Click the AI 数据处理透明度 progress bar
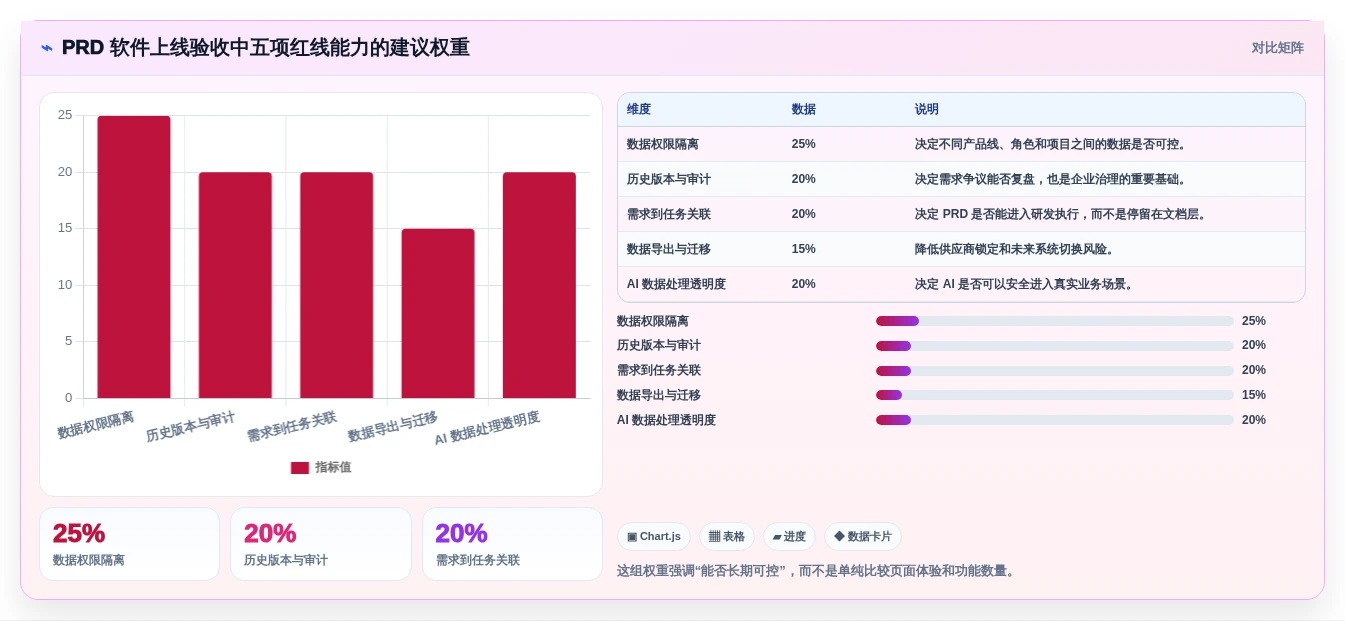The width and height of the screenshot is (1345, 621). coord(1054,420)
